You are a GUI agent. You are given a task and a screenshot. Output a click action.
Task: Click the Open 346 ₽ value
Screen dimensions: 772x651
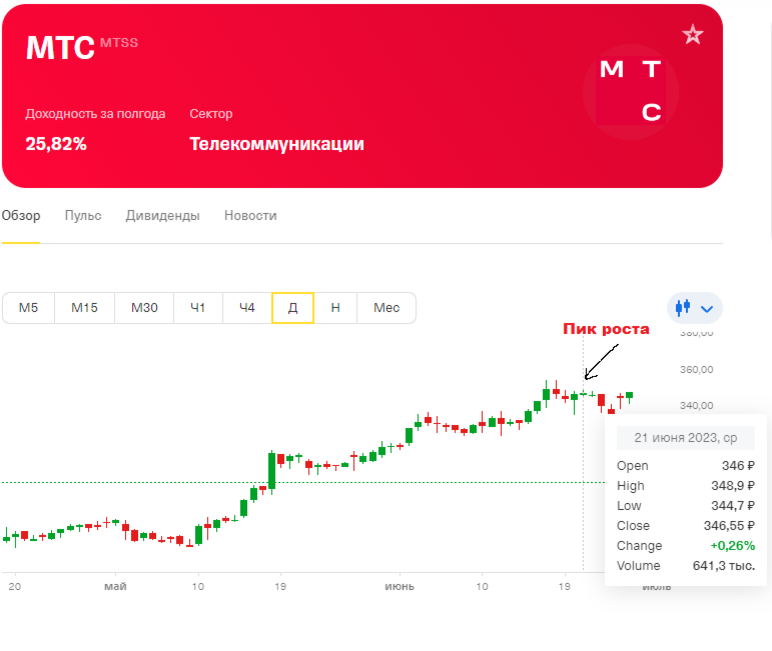pyautogui.click(x=738, y=466)
